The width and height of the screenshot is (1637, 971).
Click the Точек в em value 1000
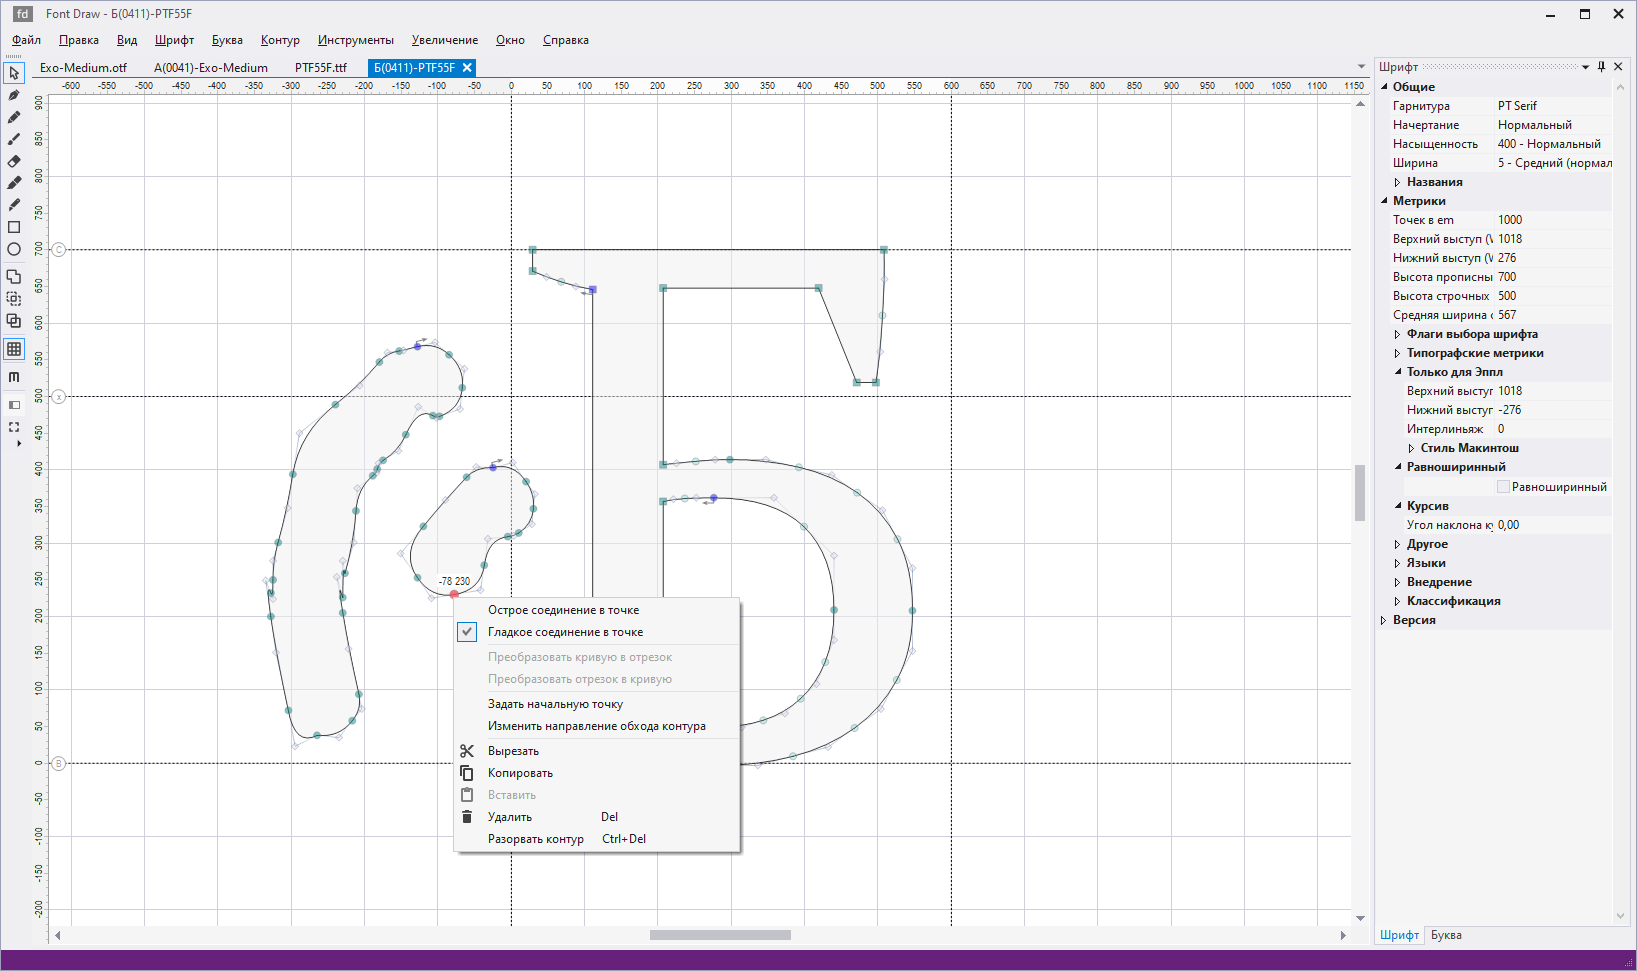coord(1553,220)
